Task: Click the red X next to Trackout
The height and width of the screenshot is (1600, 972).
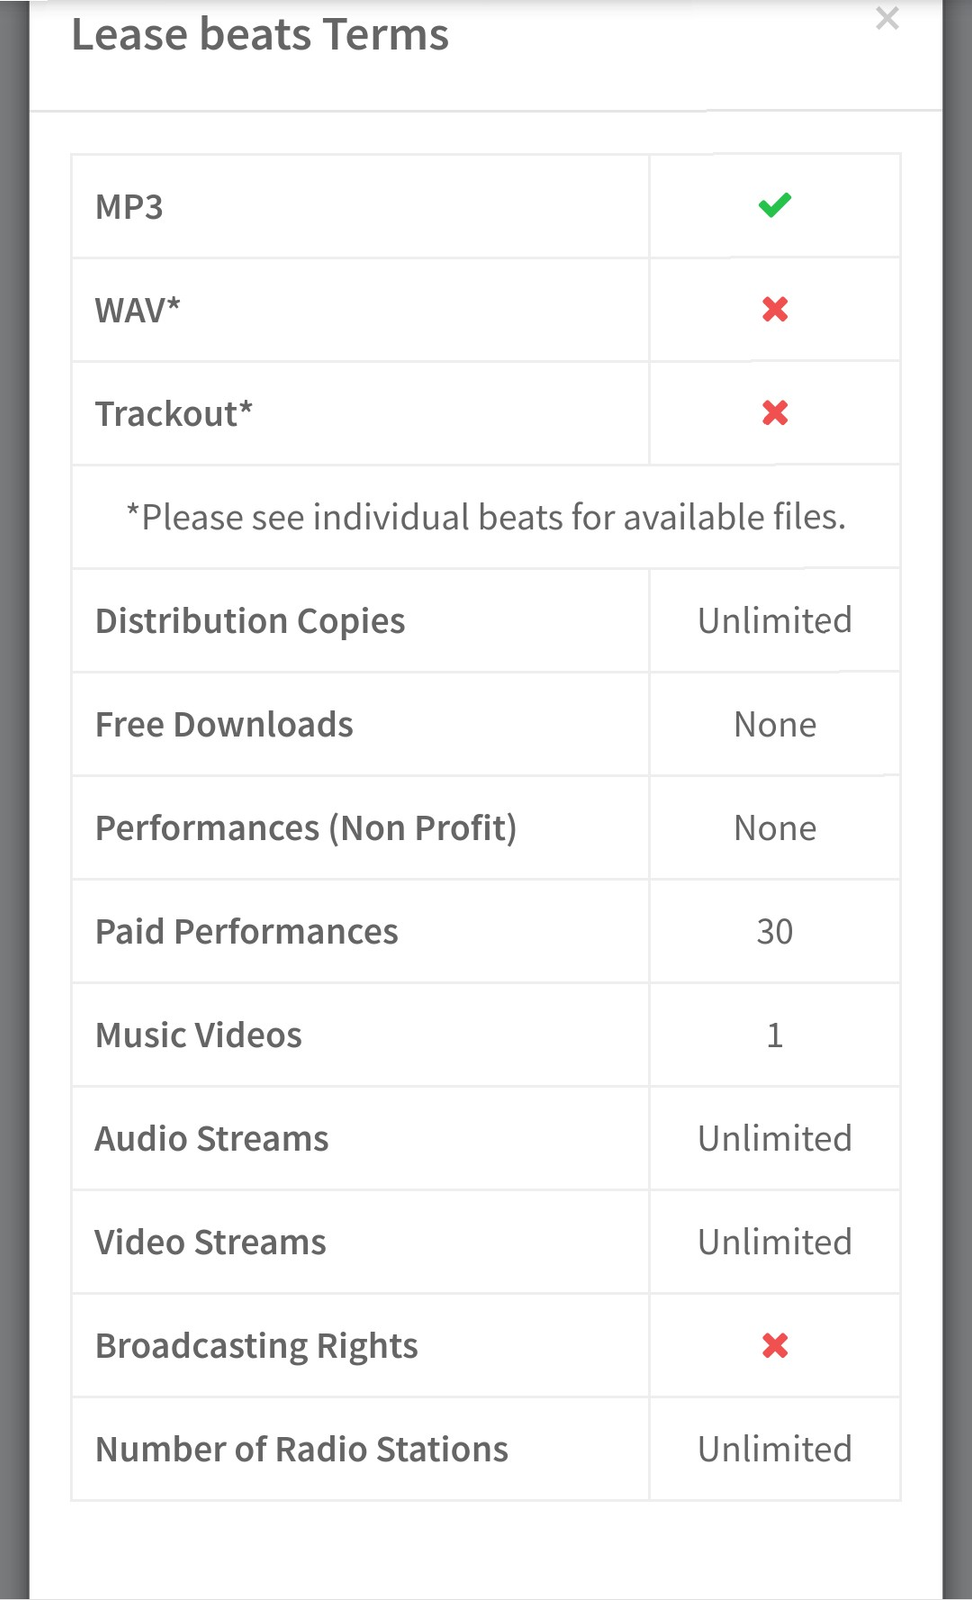Action: pyautogui.click(x=775, y=413)
